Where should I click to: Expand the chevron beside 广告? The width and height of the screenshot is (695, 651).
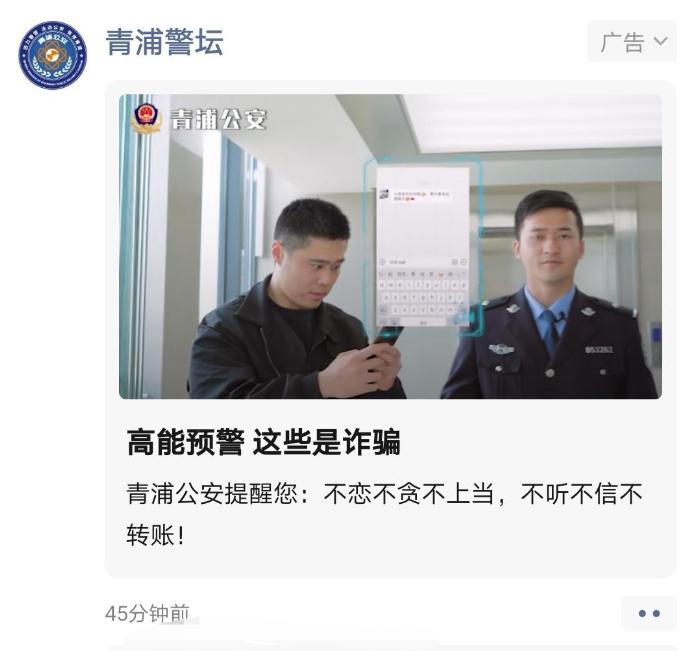[660, 42]
